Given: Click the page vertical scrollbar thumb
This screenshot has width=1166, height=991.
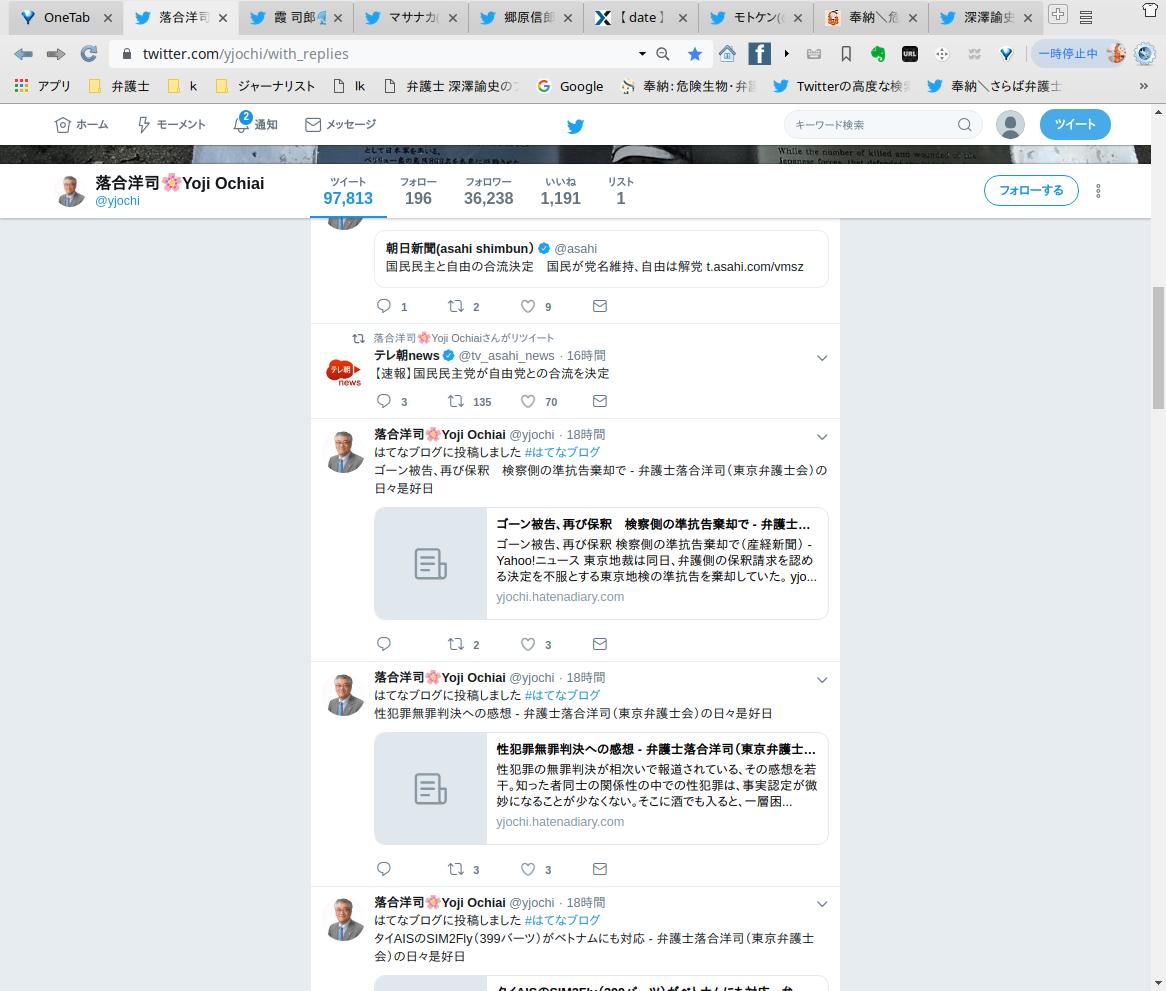Looking at the screenshot, I should tap(1158, 347).
